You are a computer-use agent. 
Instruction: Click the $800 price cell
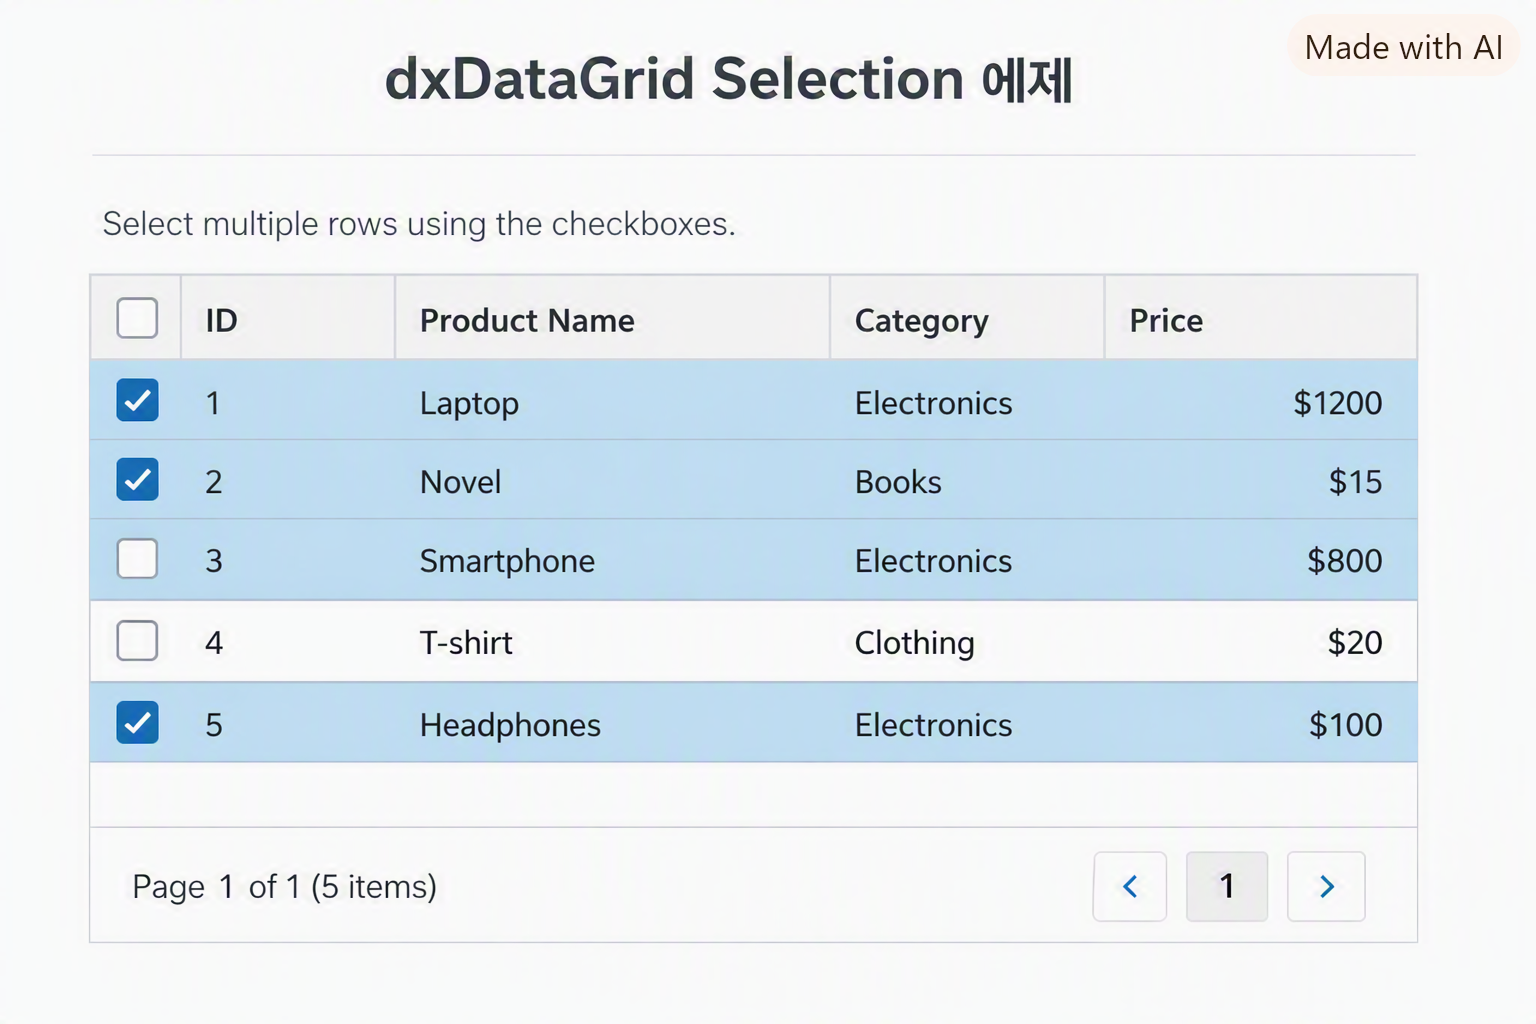click(x=1260, y=560)
